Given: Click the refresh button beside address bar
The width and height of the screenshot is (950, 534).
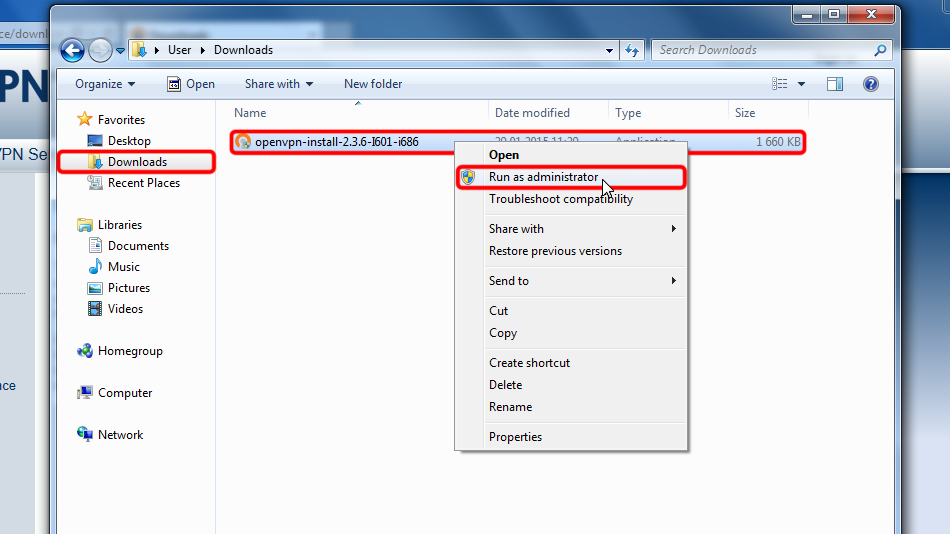Looking at the screenshot, I should [632, 50].
